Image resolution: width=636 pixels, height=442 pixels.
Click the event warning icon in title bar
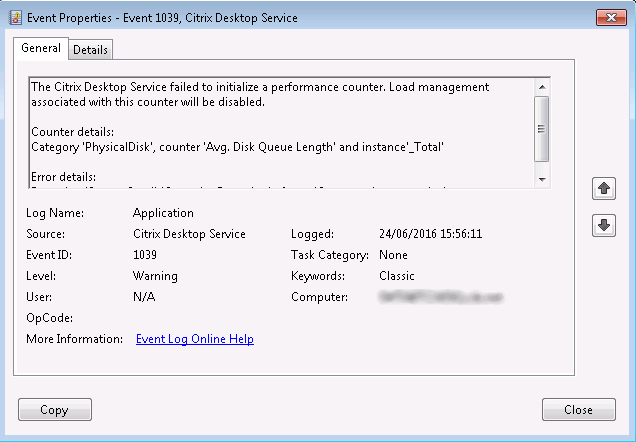point(15,18)
